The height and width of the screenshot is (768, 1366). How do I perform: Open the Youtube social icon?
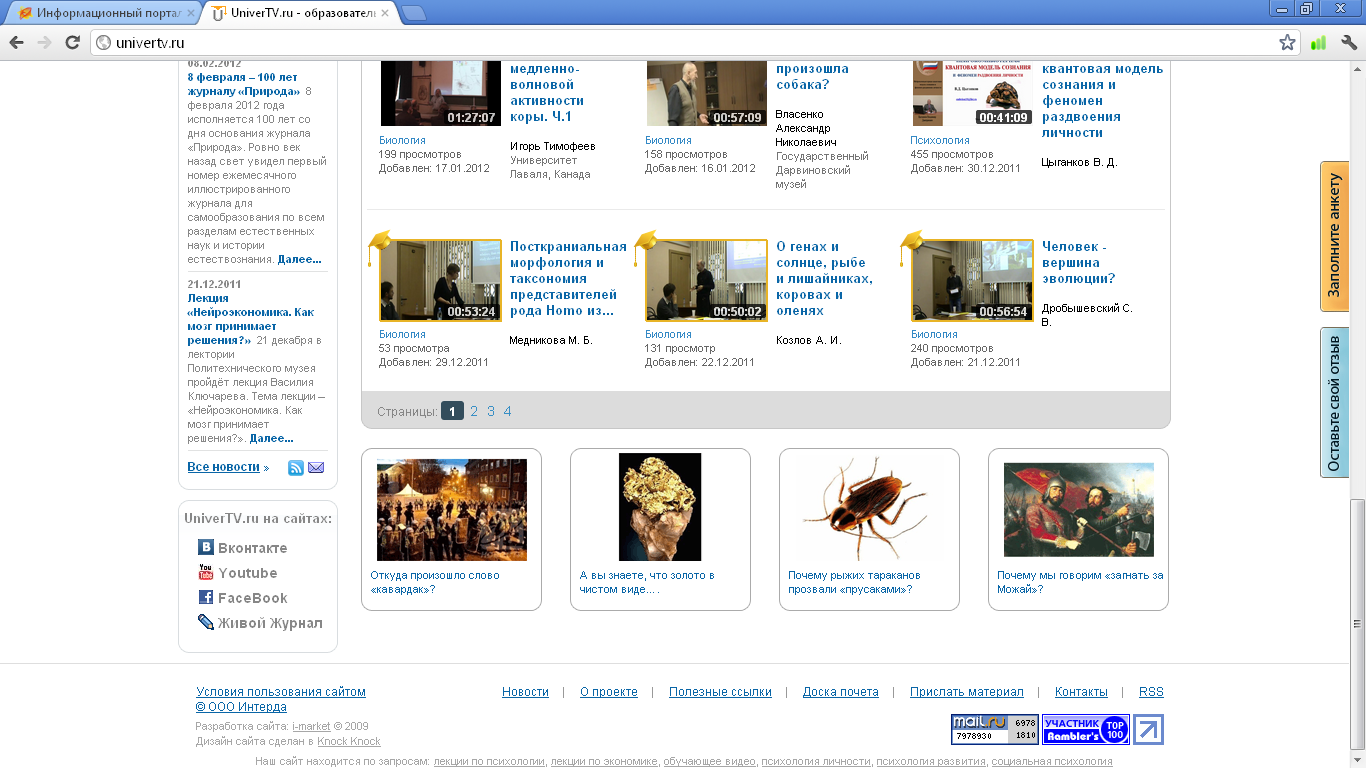(206, 573)
